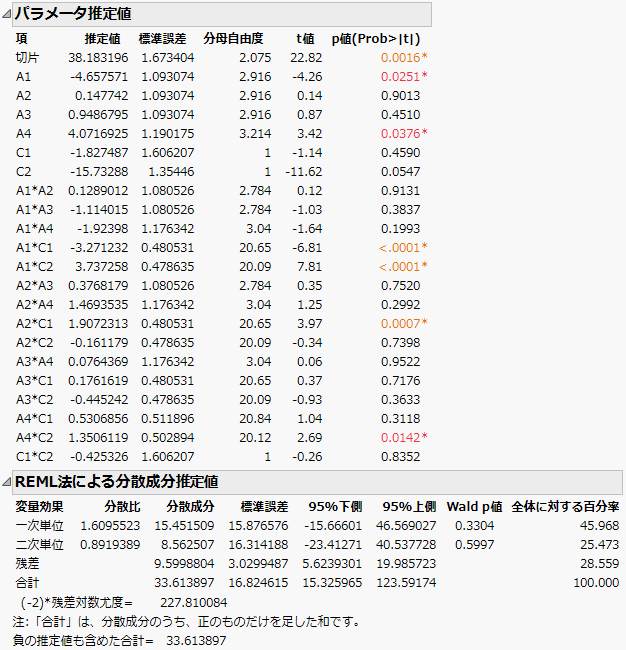
Task: Click the REML法による分散成分推定値 header
Action: (x=317, y=482)
